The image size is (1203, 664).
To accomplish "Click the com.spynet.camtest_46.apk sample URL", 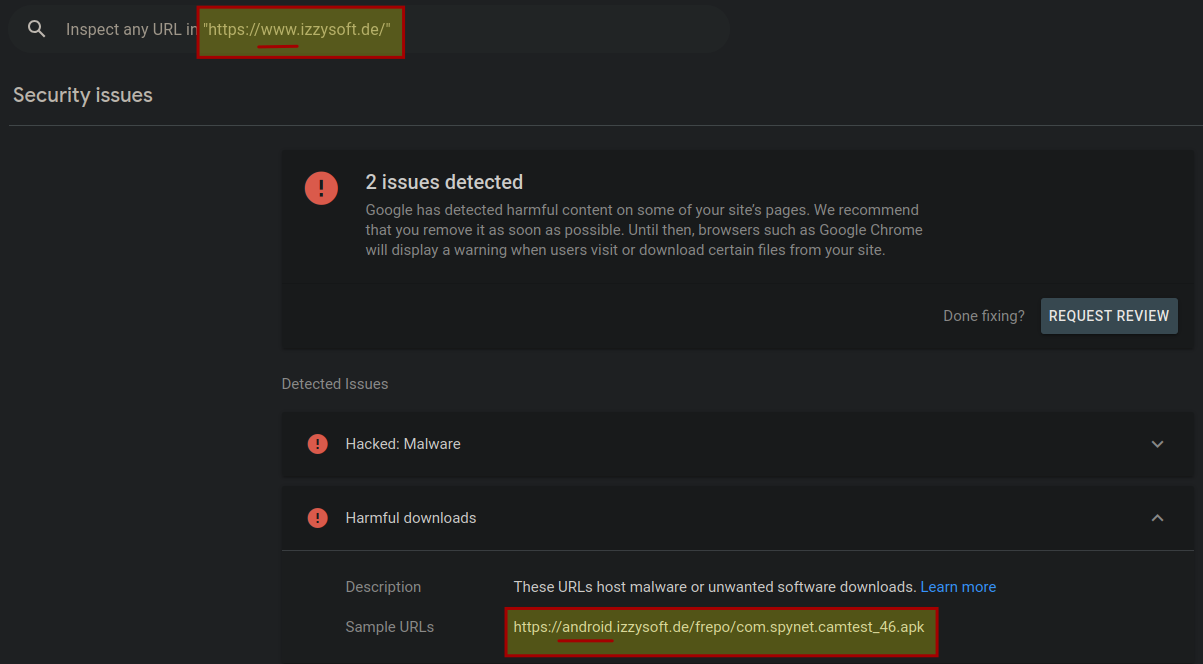I will tap(719, 627).
